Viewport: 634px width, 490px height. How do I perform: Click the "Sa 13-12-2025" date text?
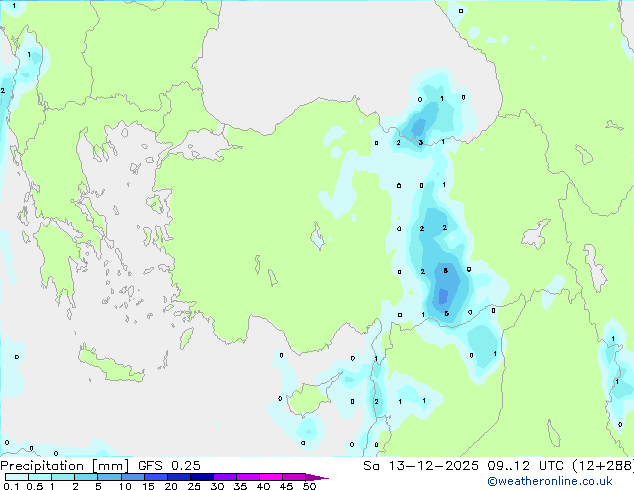coord(421,466)
